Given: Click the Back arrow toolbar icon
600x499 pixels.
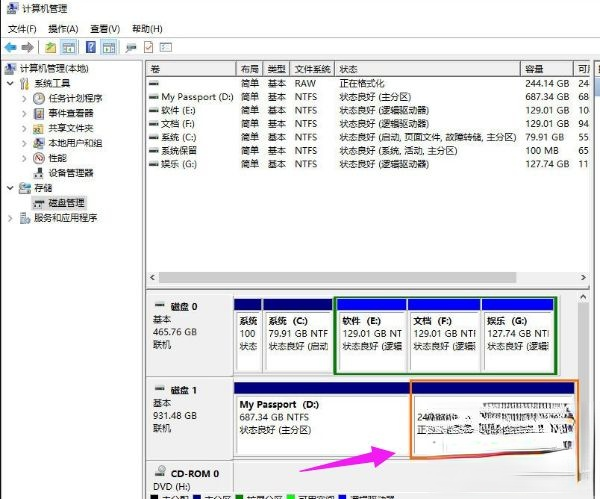Looking at the screenshot, I should point(10,47).
